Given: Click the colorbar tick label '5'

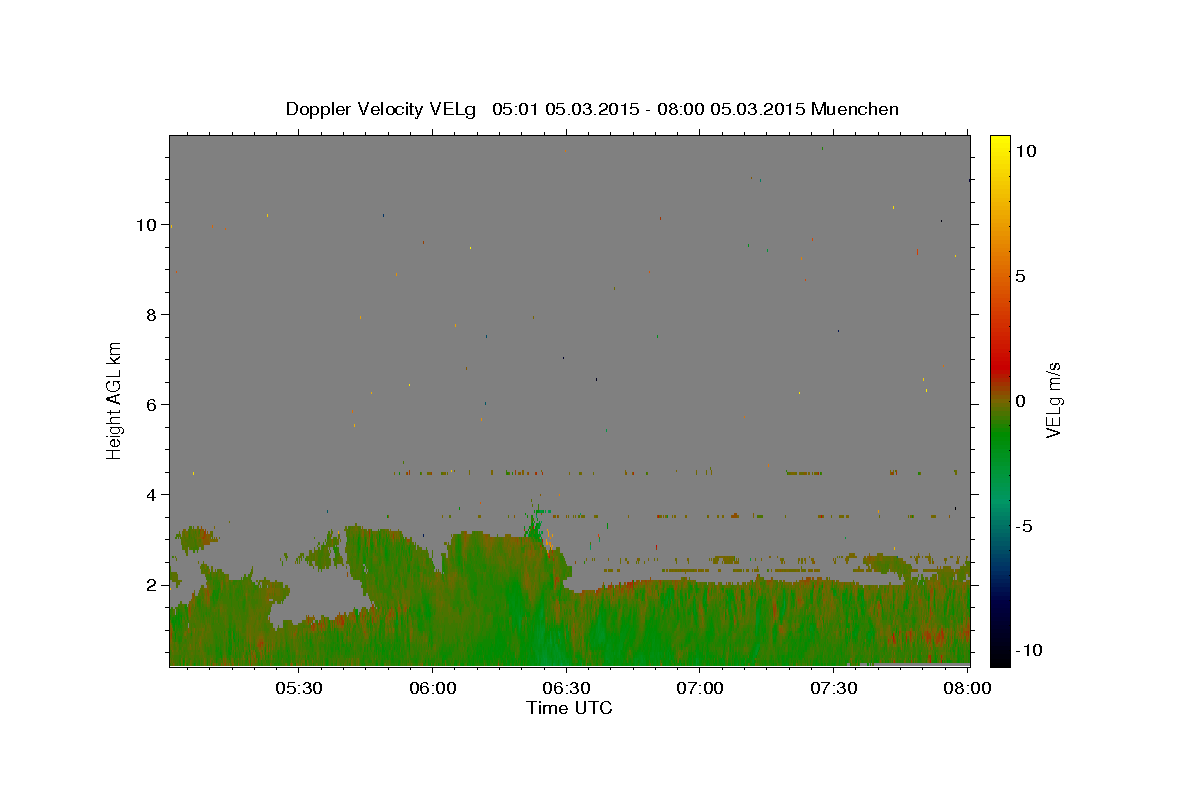Looking at the screenshot, I should tap(1021, 276).
